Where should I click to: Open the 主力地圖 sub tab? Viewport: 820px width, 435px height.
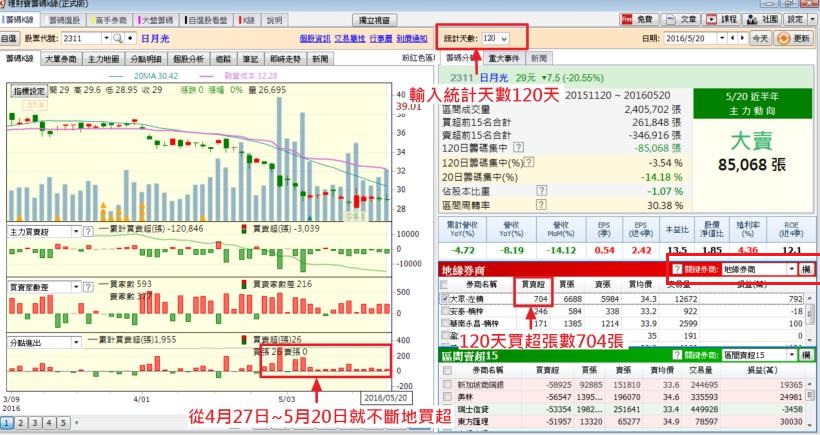tap(104, 59)
